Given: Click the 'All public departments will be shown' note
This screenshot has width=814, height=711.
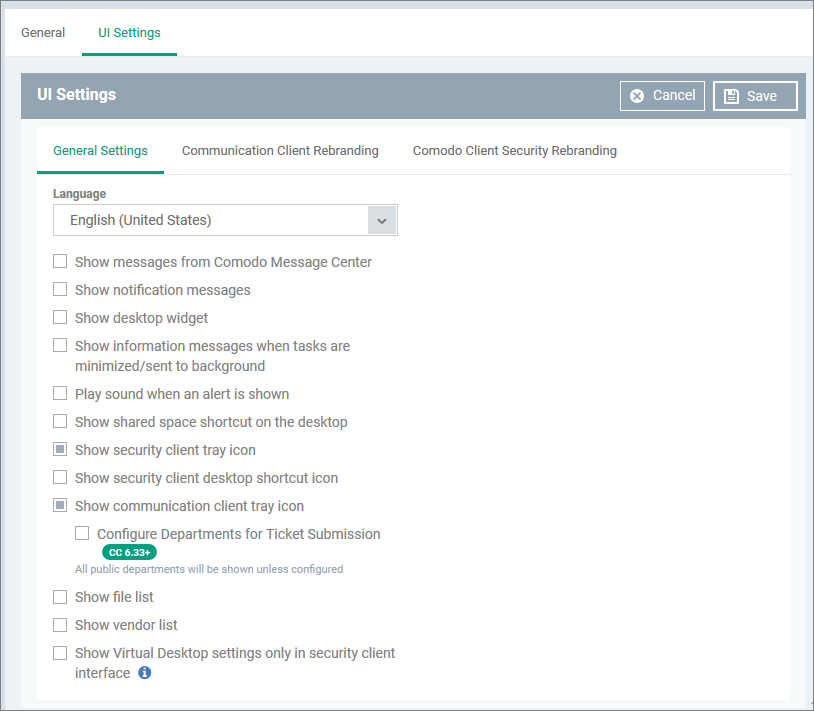Looking at the screenshot, I should 209,569.
